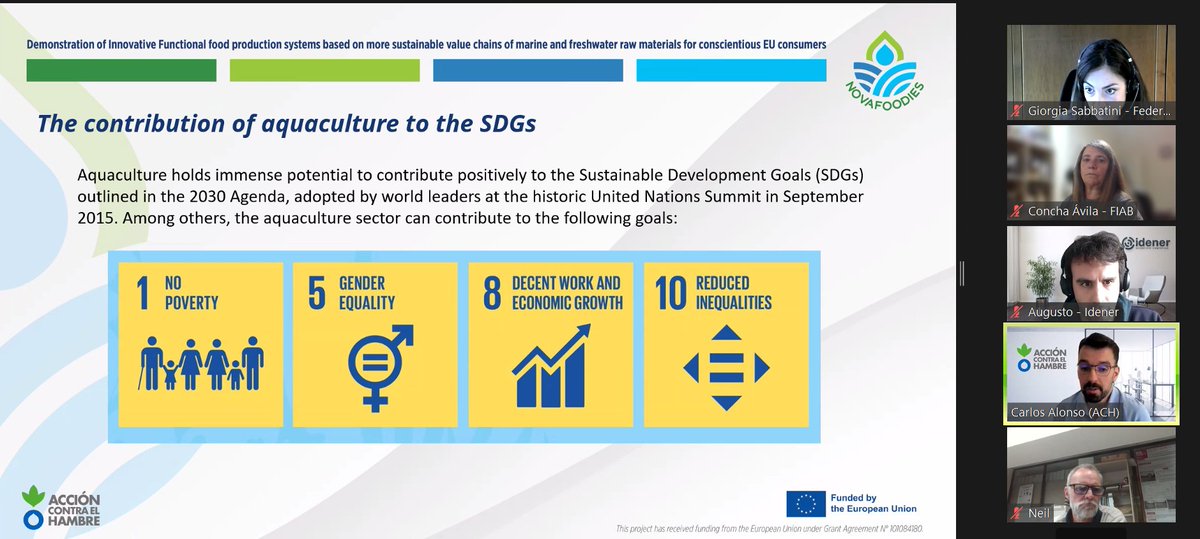Click the cyan bar in slide header

(731, 70)
